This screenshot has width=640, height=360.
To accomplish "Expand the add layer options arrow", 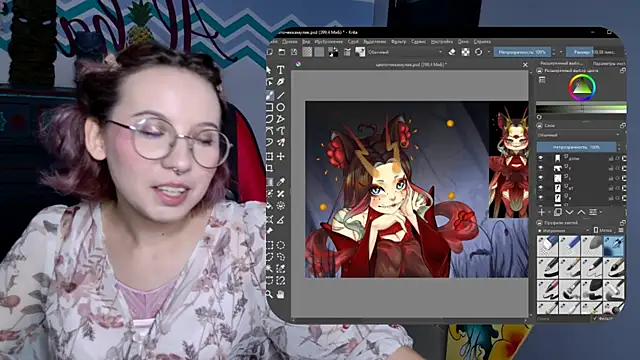I will click(549, 212).
